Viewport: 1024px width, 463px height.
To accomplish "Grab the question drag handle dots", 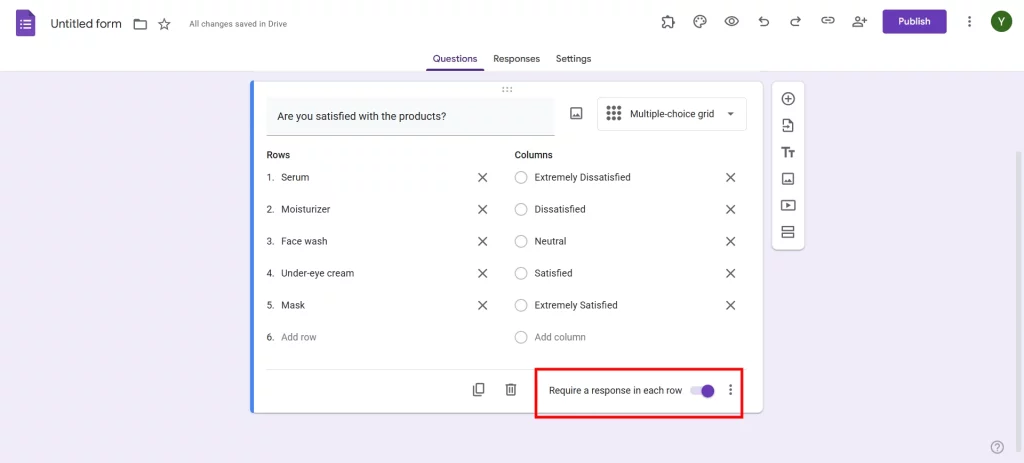I will pos(507,89).
